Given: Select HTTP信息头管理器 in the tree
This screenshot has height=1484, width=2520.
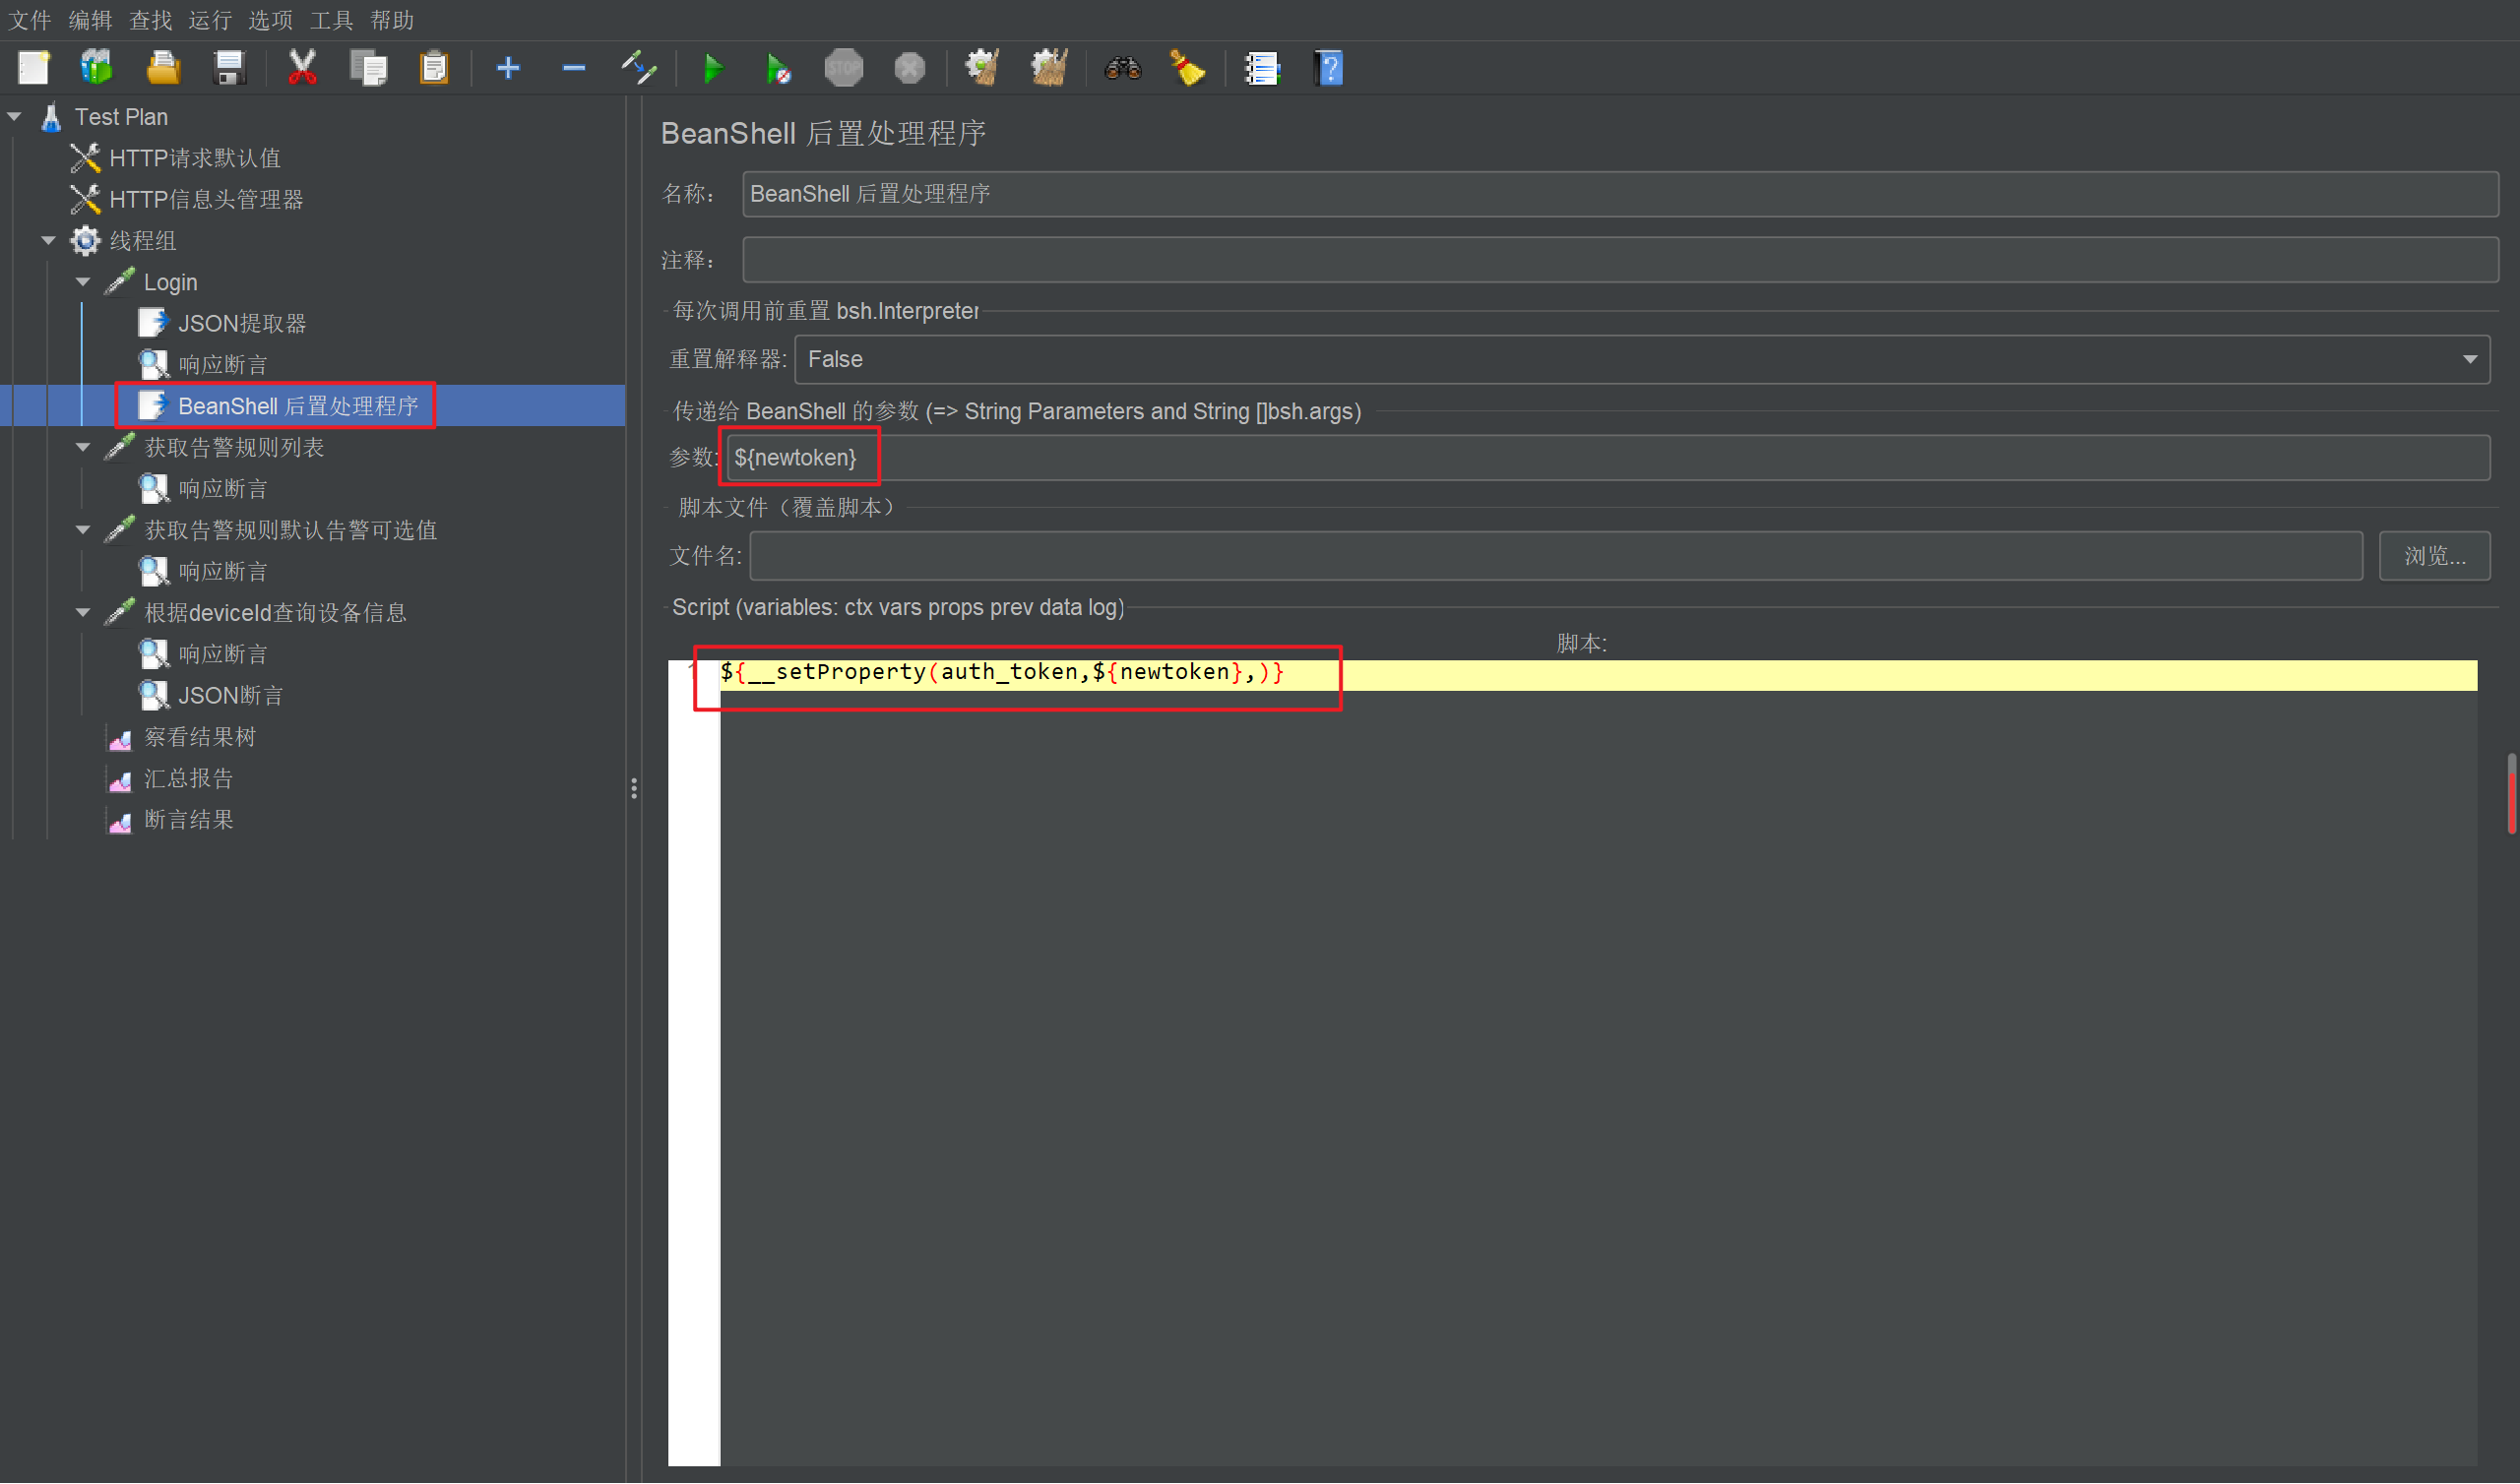Looking at the screenshot, I should [x=205, y=200].
